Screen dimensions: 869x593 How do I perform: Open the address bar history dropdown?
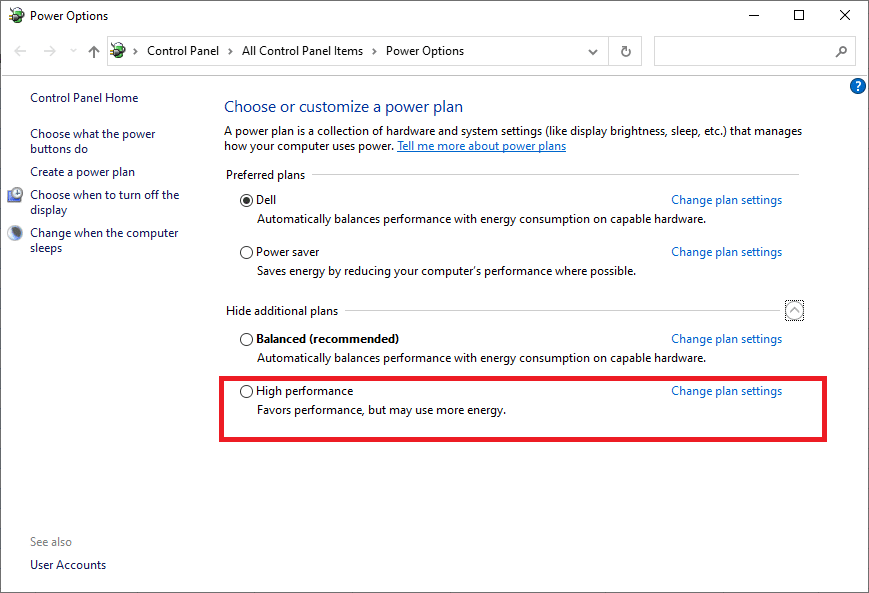tap(594, 51)
